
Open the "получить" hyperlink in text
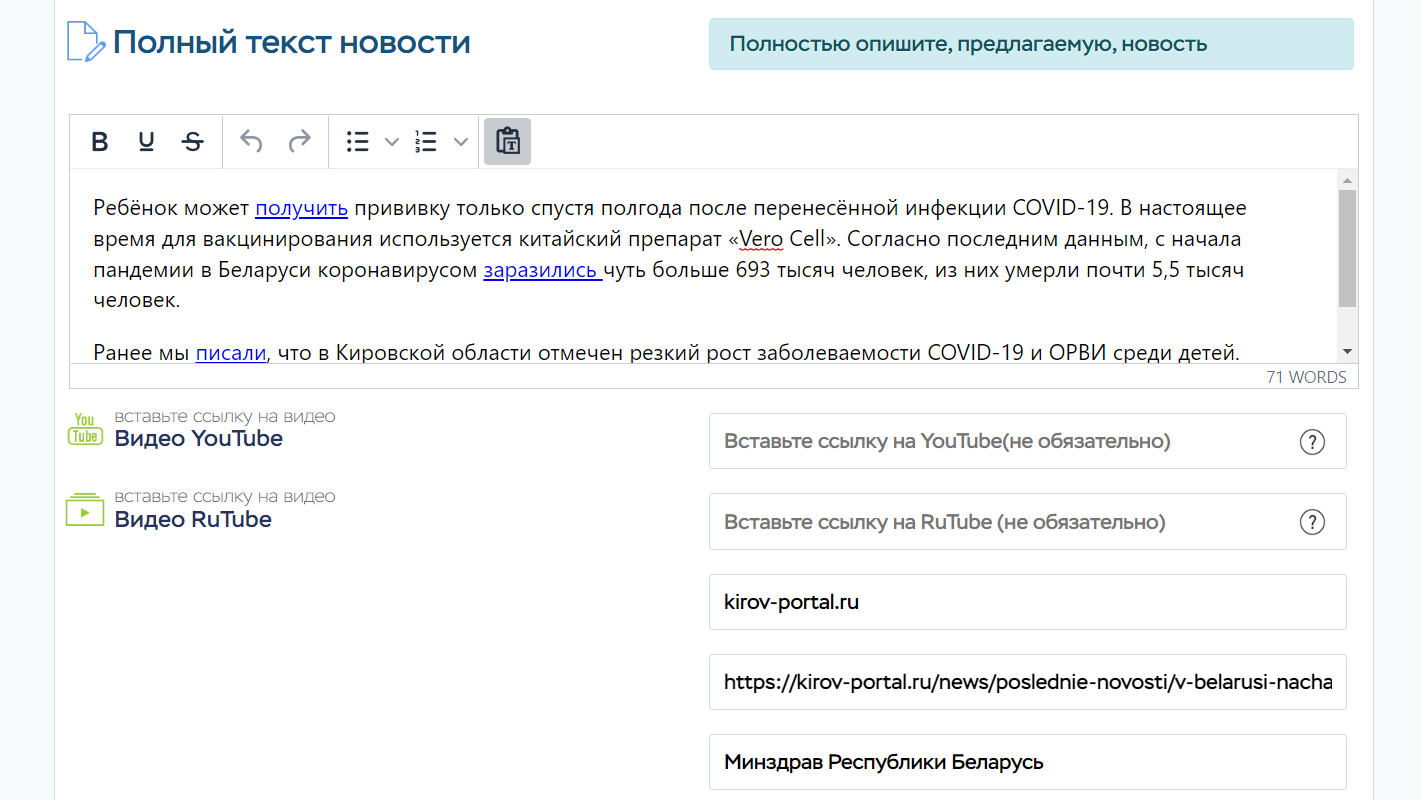tap(301, 208)
